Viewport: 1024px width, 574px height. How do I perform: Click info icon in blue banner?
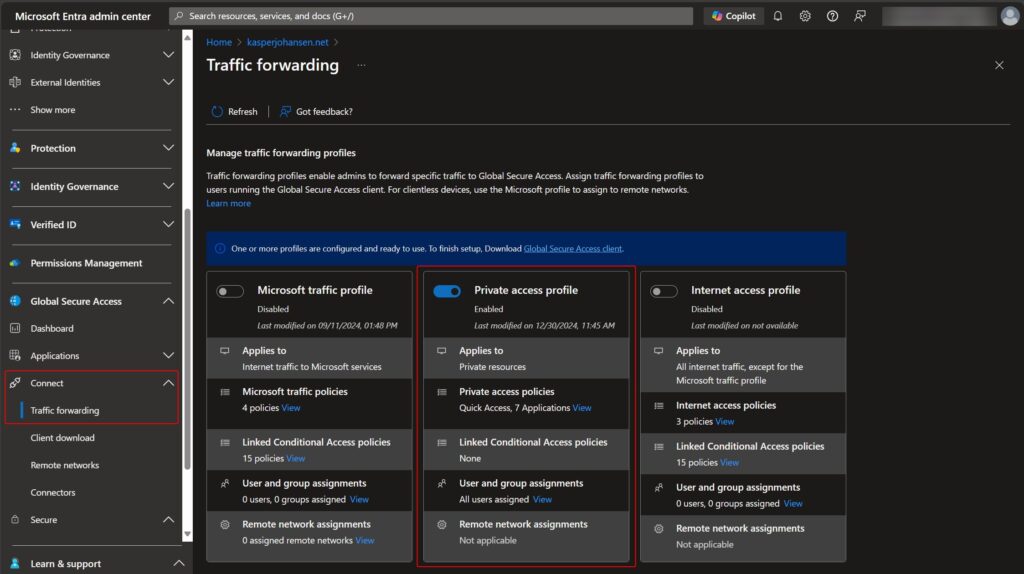(x=220, y=248)
